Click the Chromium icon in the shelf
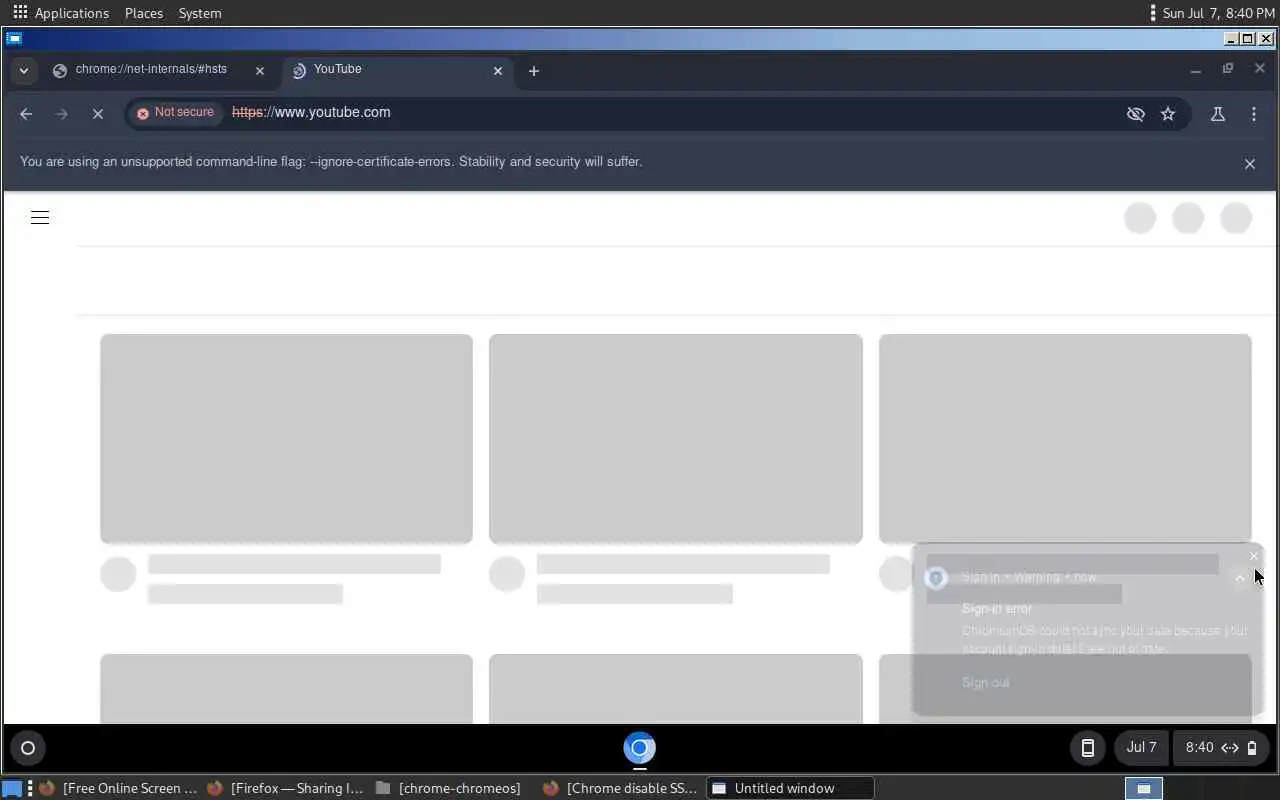The height and width of the screenshot is (800, 1280). (x=640, y=748)
